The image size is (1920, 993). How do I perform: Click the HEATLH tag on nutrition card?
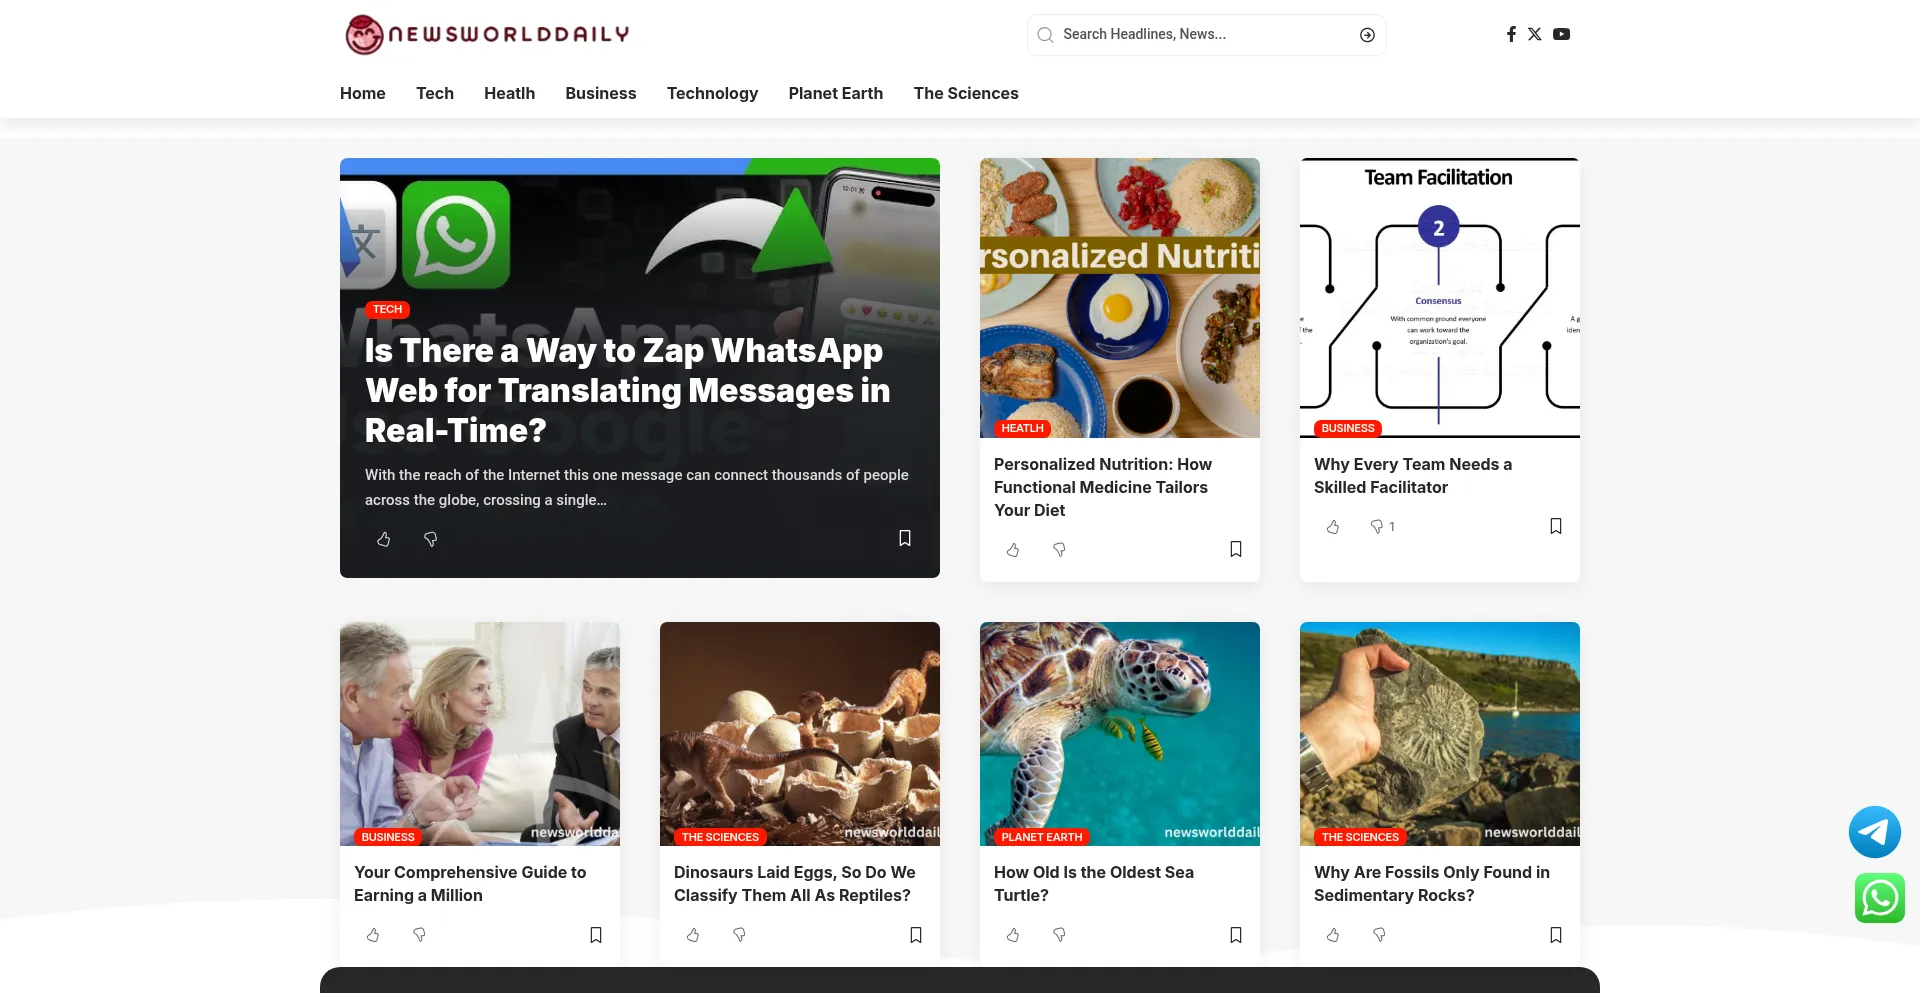[1022, 428]
